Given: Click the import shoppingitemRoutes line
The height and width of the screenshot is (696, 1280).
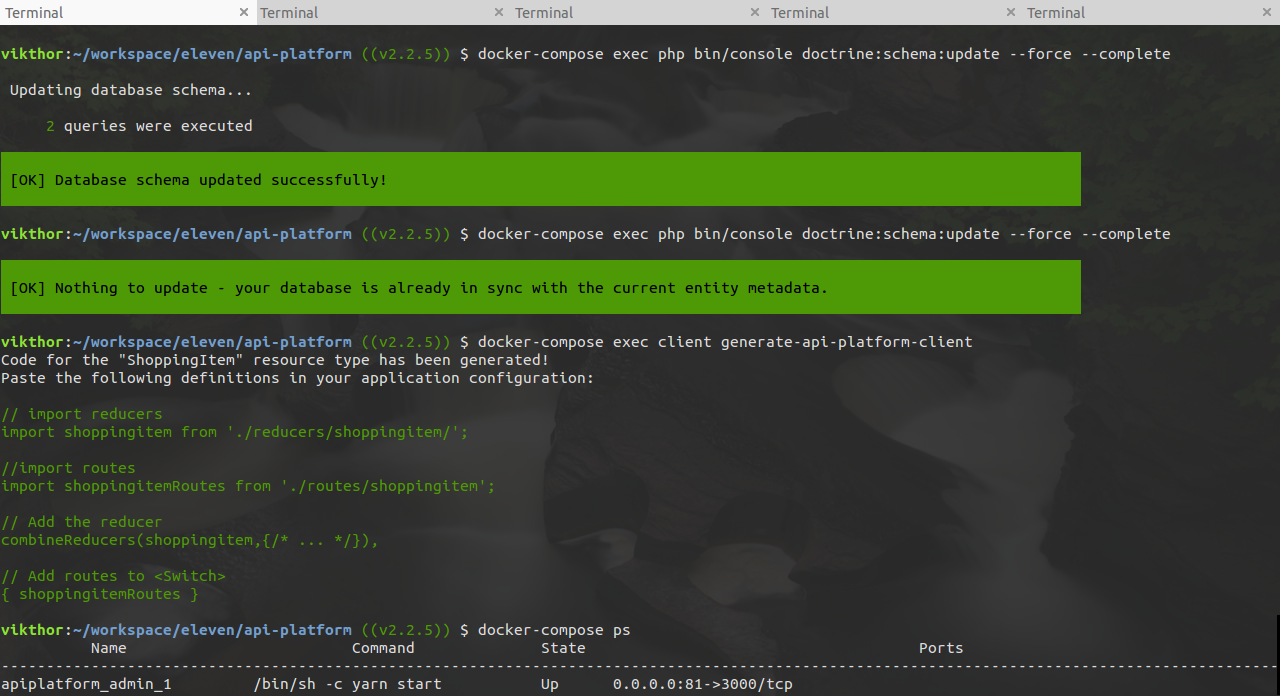Looking at the screenshot, I should click(248, 486).
